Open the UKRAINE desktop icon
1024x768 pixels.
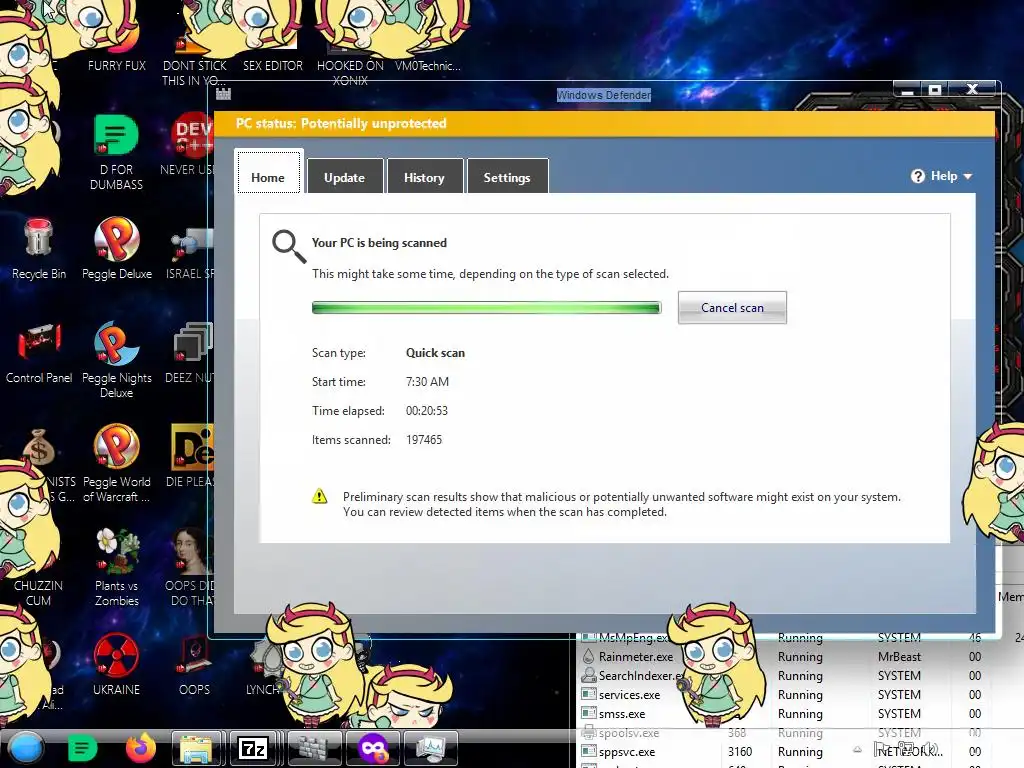coord(116,665)
